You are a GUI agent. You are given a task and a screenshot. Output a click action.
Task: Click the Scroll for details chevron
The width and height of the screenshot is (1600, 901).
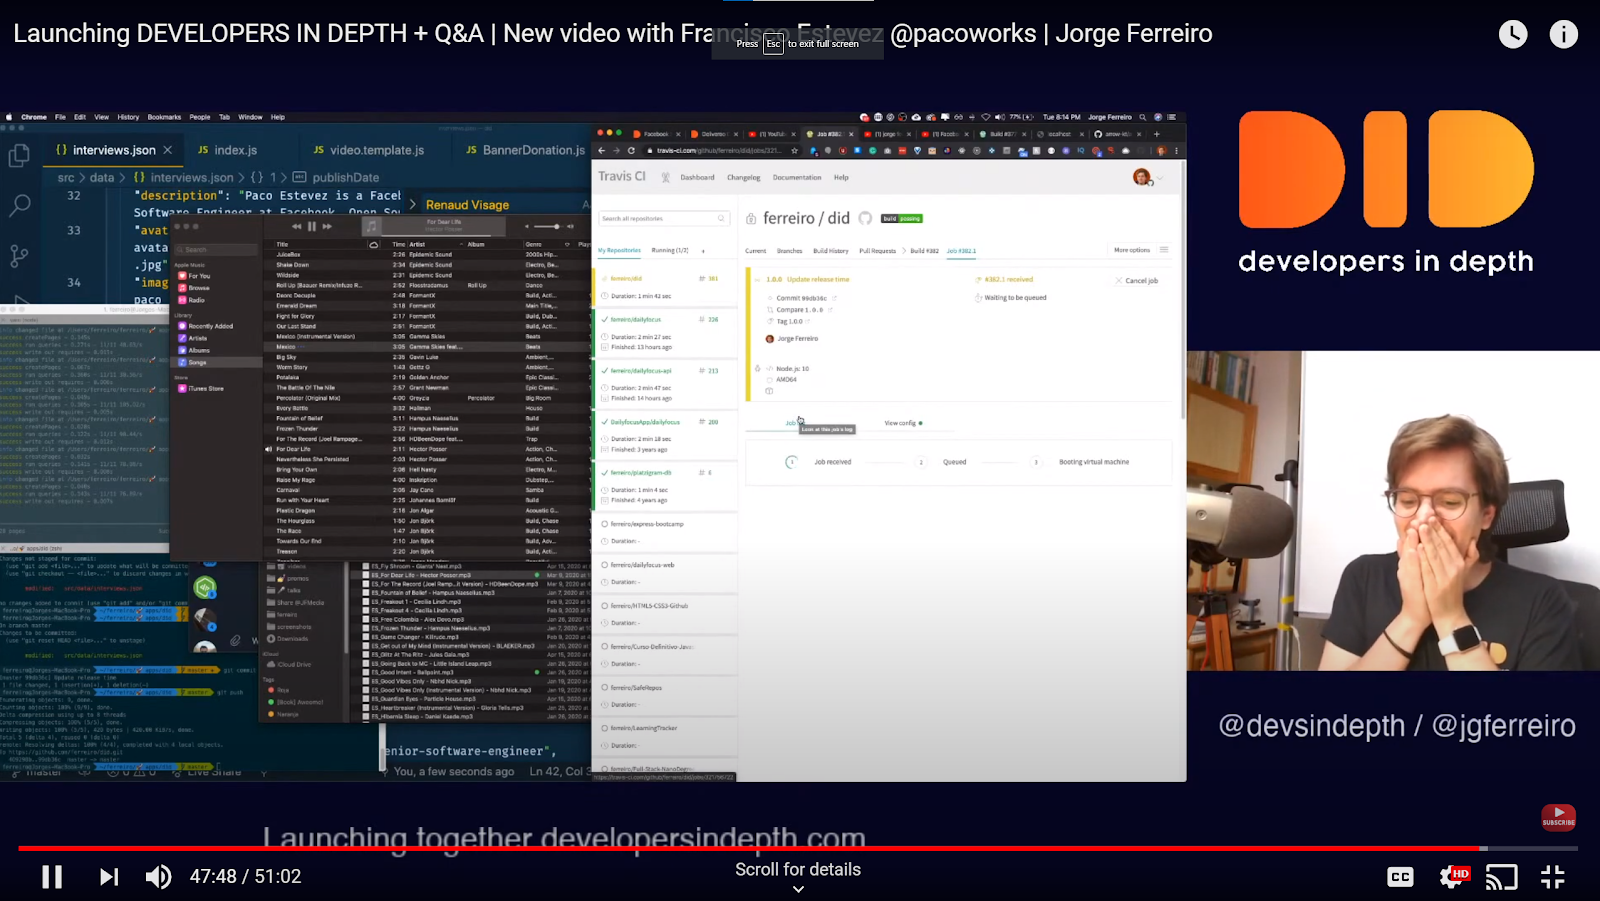(x=798, y=888)
